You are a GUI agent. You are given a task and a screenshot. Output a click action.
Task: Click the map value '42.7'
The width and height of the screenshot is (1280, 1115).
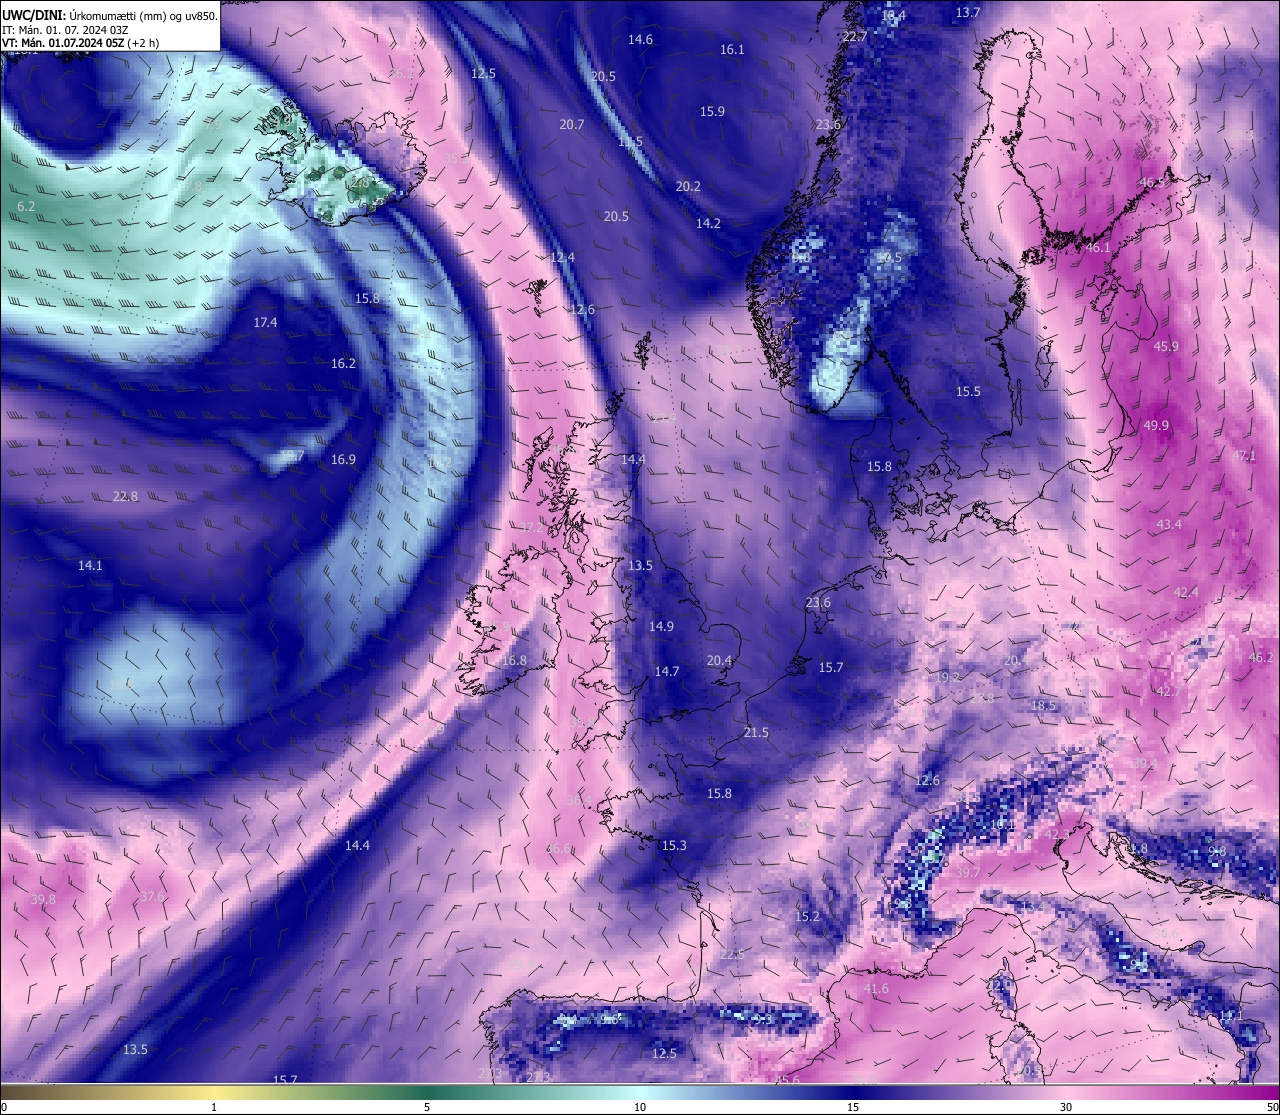(x=1168, y=692)
